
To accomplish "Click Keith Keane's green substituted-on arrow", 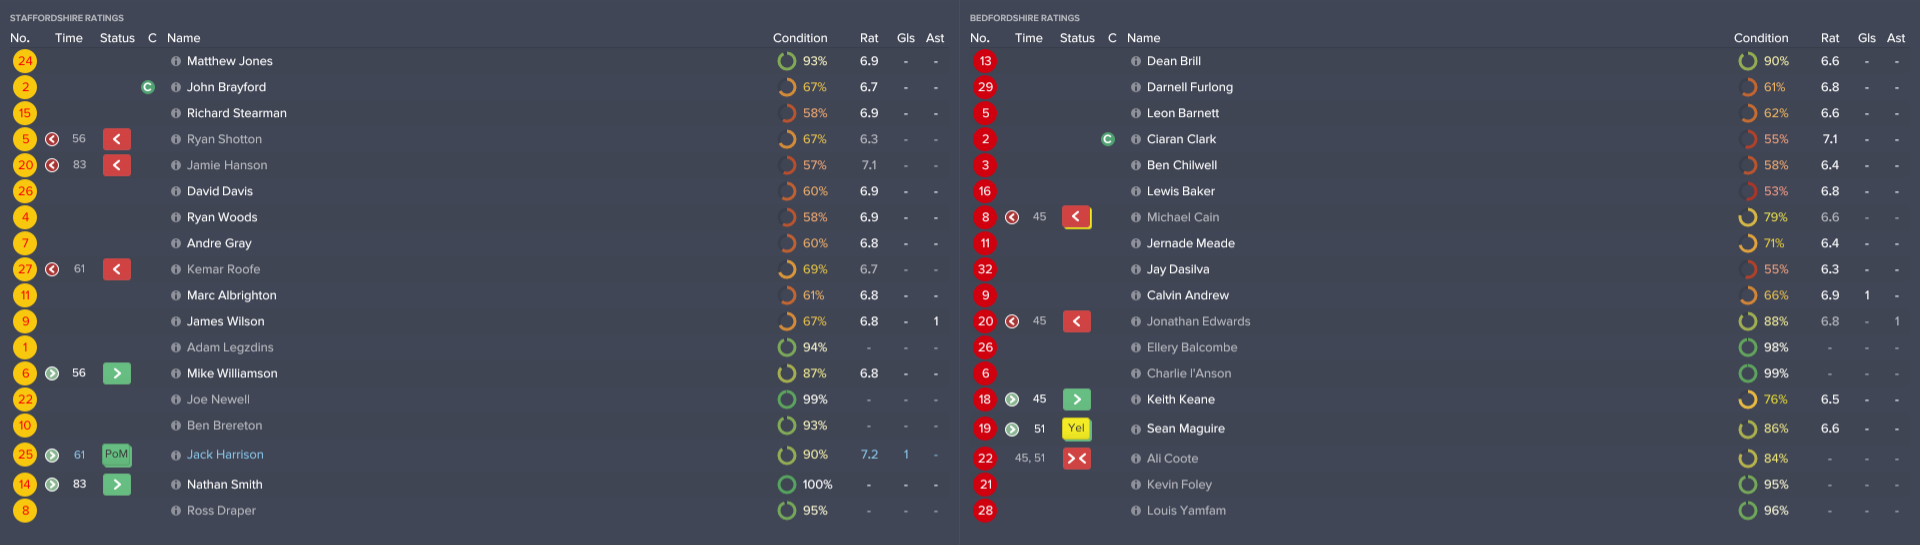I will click(x=1076, y=399).
